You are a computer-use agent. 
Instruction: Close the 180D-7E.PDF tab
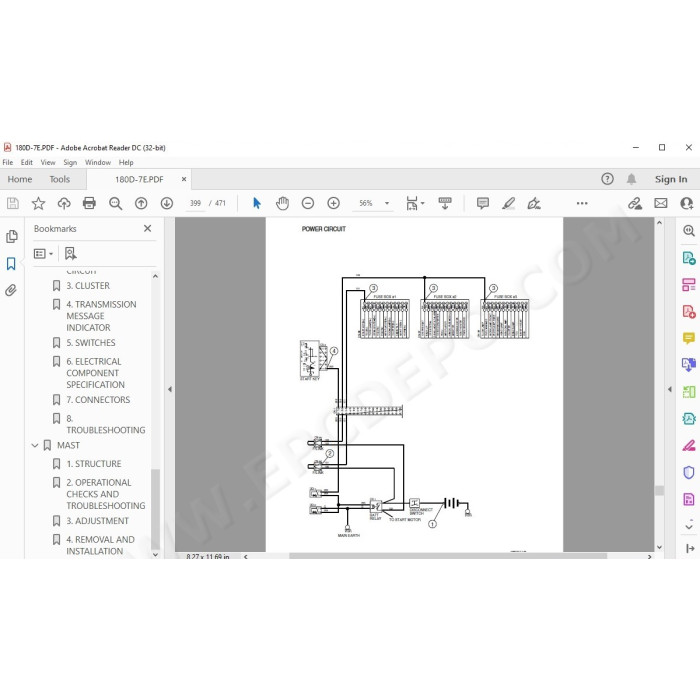click(x=184, y=179)
